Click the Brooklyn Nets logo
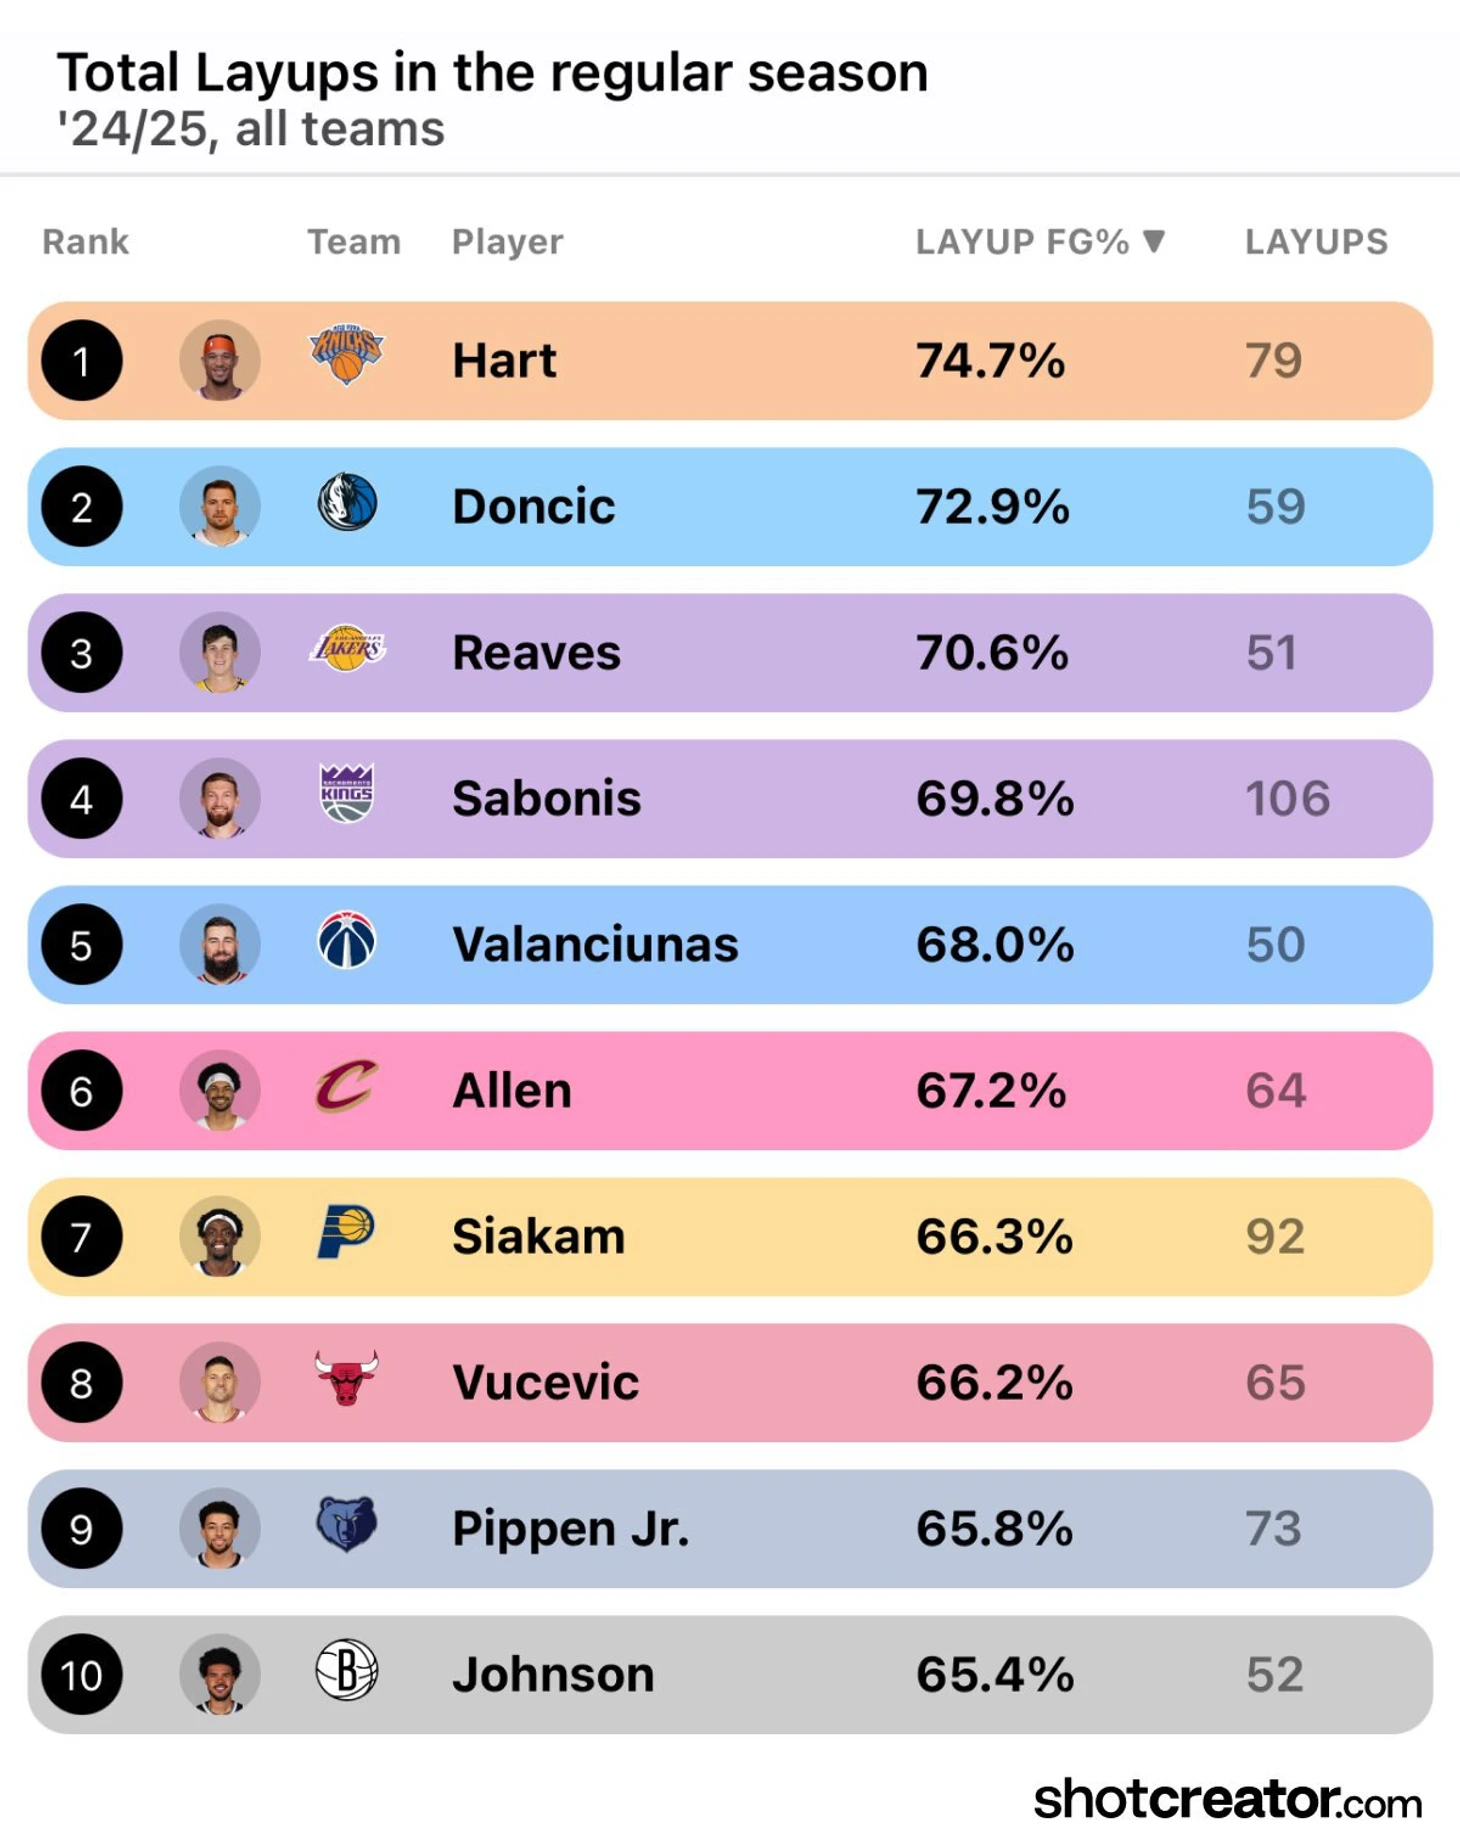This screenshot has width=1460, height=1847. point(346,1671)
